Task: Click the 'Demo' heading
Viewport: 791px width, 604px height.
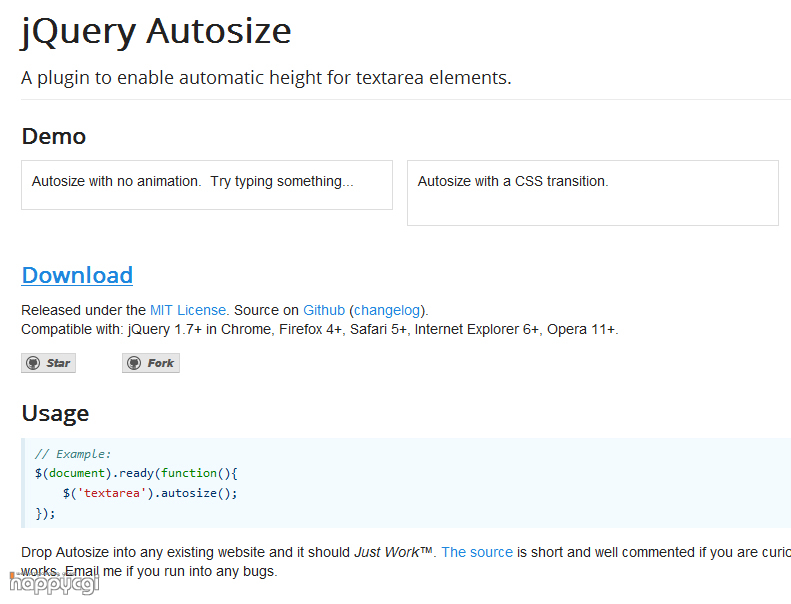Action: pyautogui.click(x=54, y=136)
